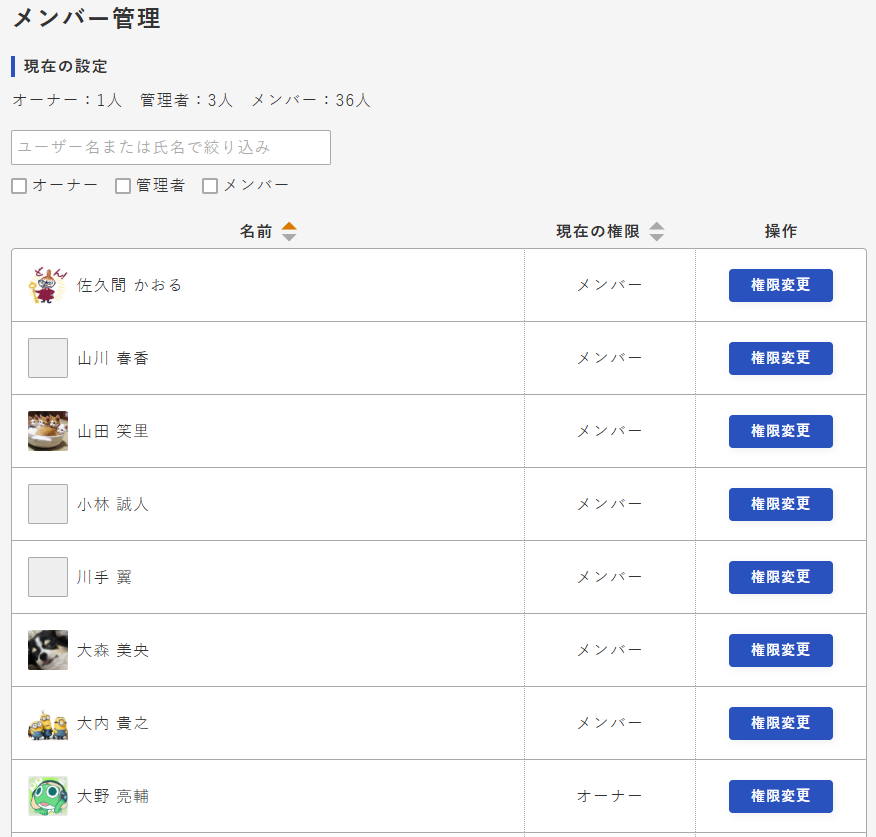This screenshot has height=837, width=876.
Task: Click 権限変更 for 大内 貴之
Action: point(780,724)
